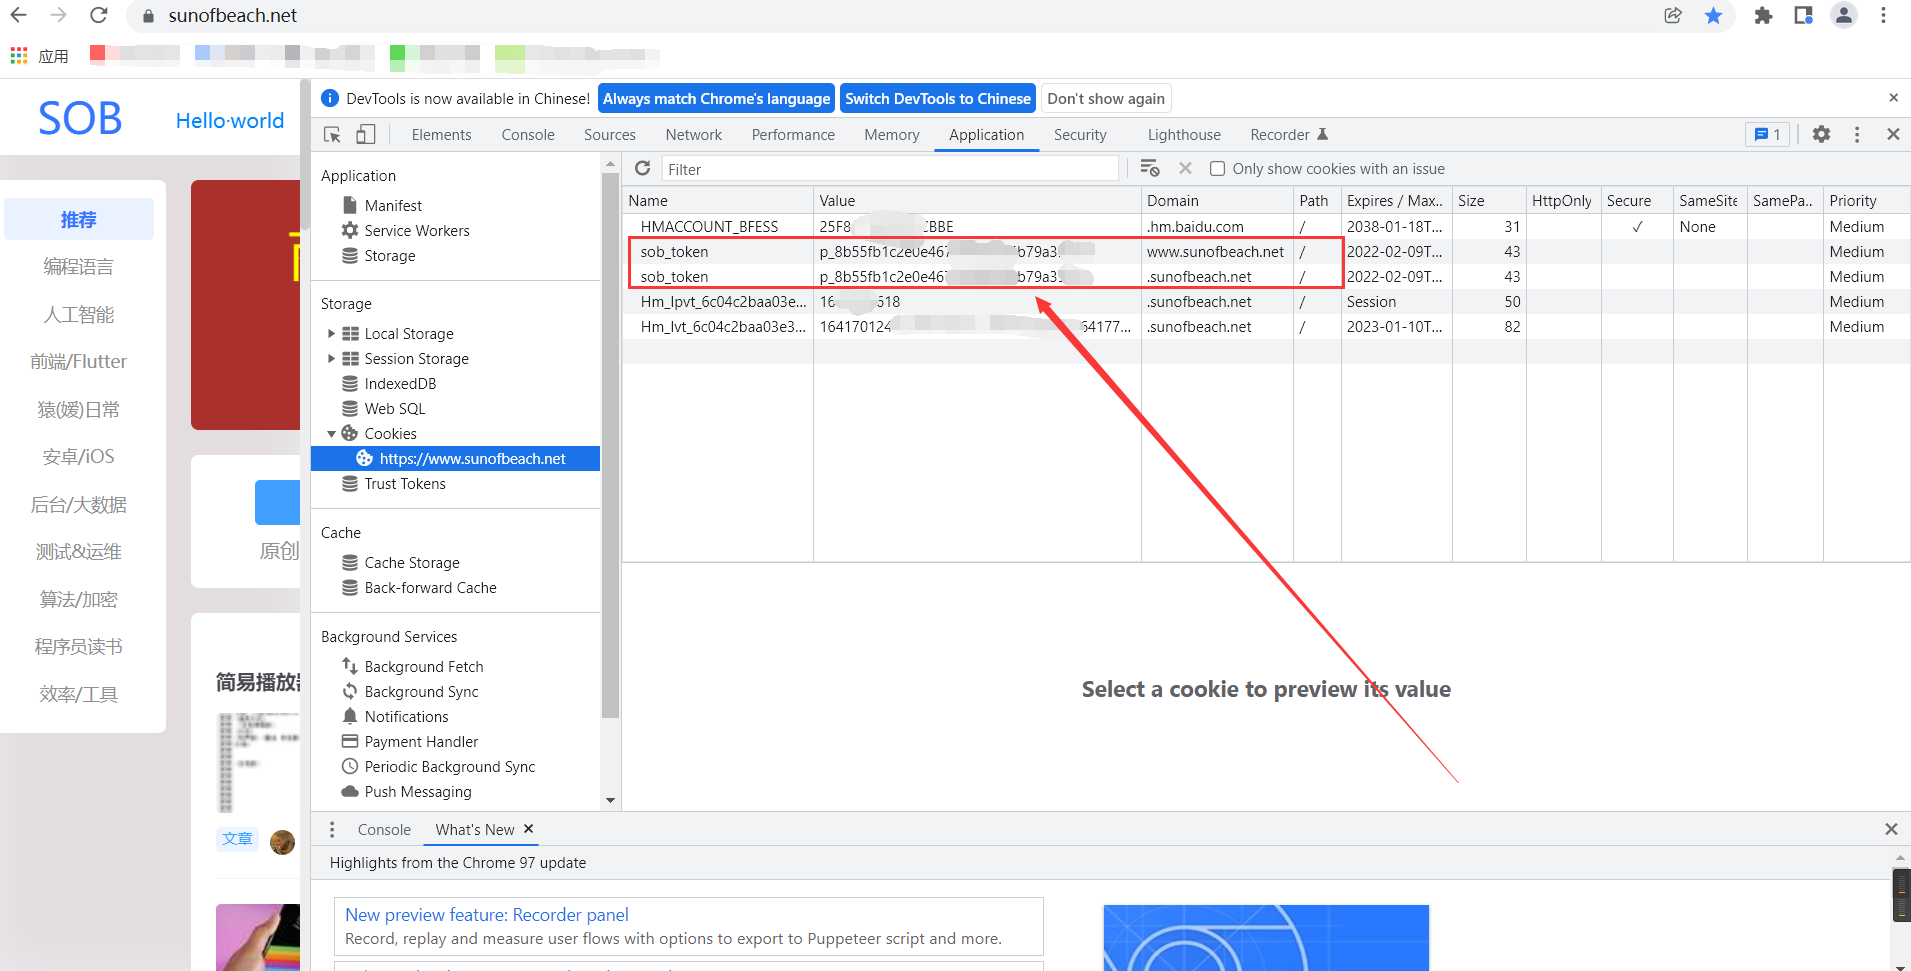Toggle the device toolbar icon
The width and height of the screenshot is (1911, 971).
[366, 134]
